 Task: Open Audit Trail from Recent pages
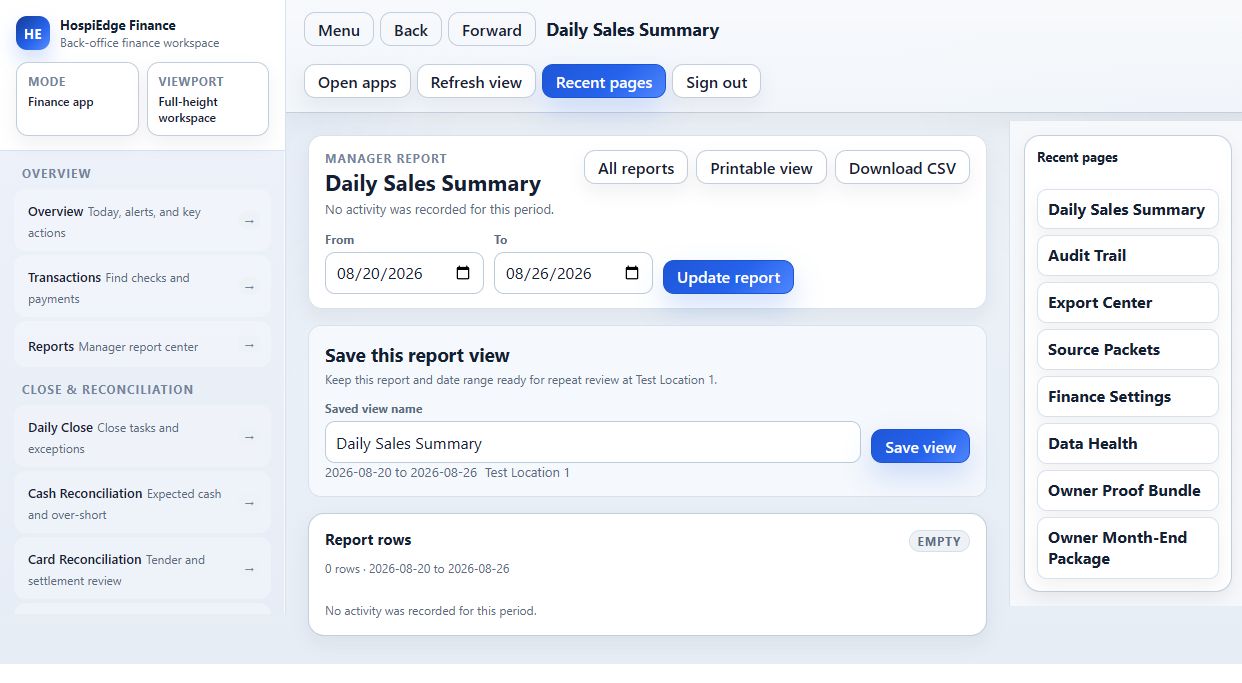(x=1127, y=255)
